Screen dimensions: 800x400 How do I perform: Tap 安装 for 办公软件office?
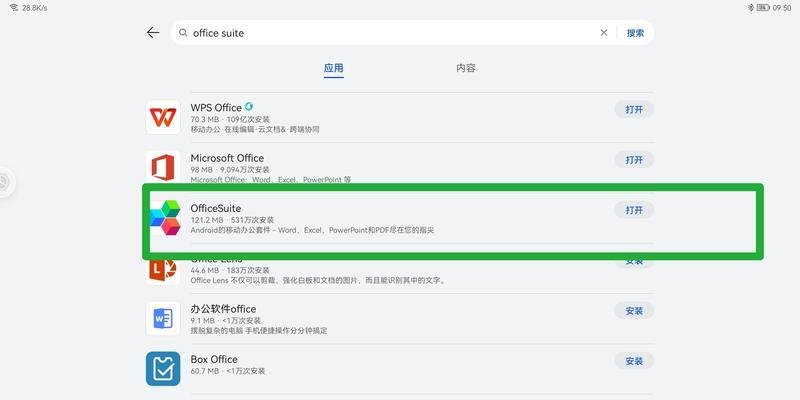click(x=634, y=310)
